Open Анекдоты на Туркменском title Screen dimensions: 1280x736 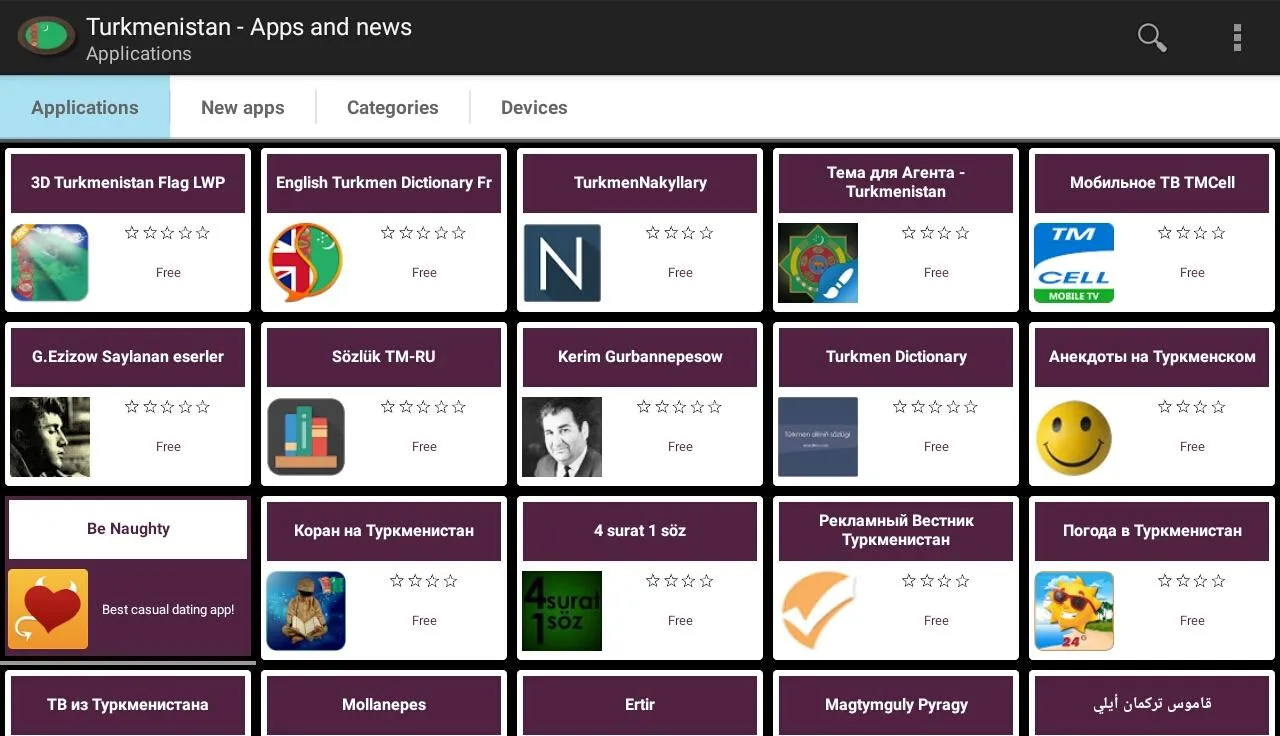point(1152,357)
